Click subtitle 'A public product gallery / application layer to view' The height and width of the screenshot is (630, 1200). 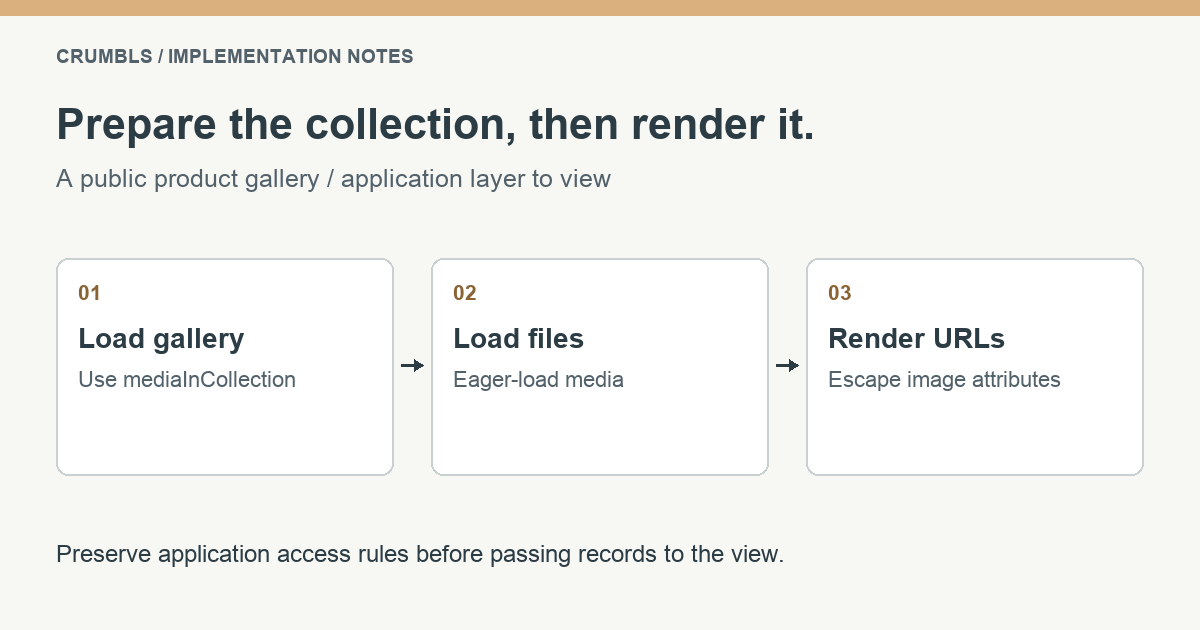point(333,180)
